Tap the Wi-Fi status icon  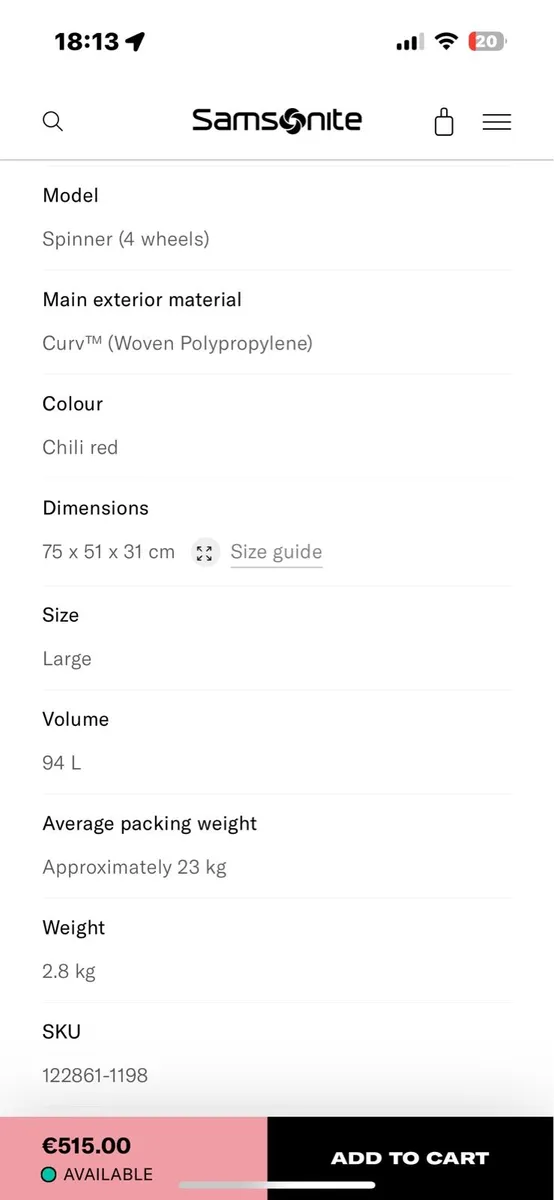447,42
